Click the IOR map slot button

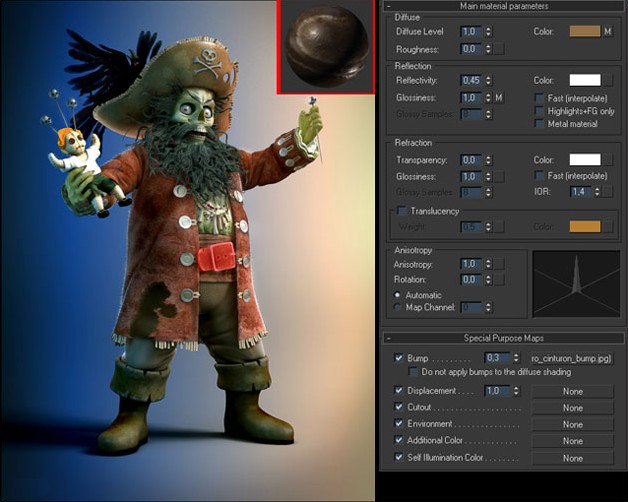click(x=608, y=191)
